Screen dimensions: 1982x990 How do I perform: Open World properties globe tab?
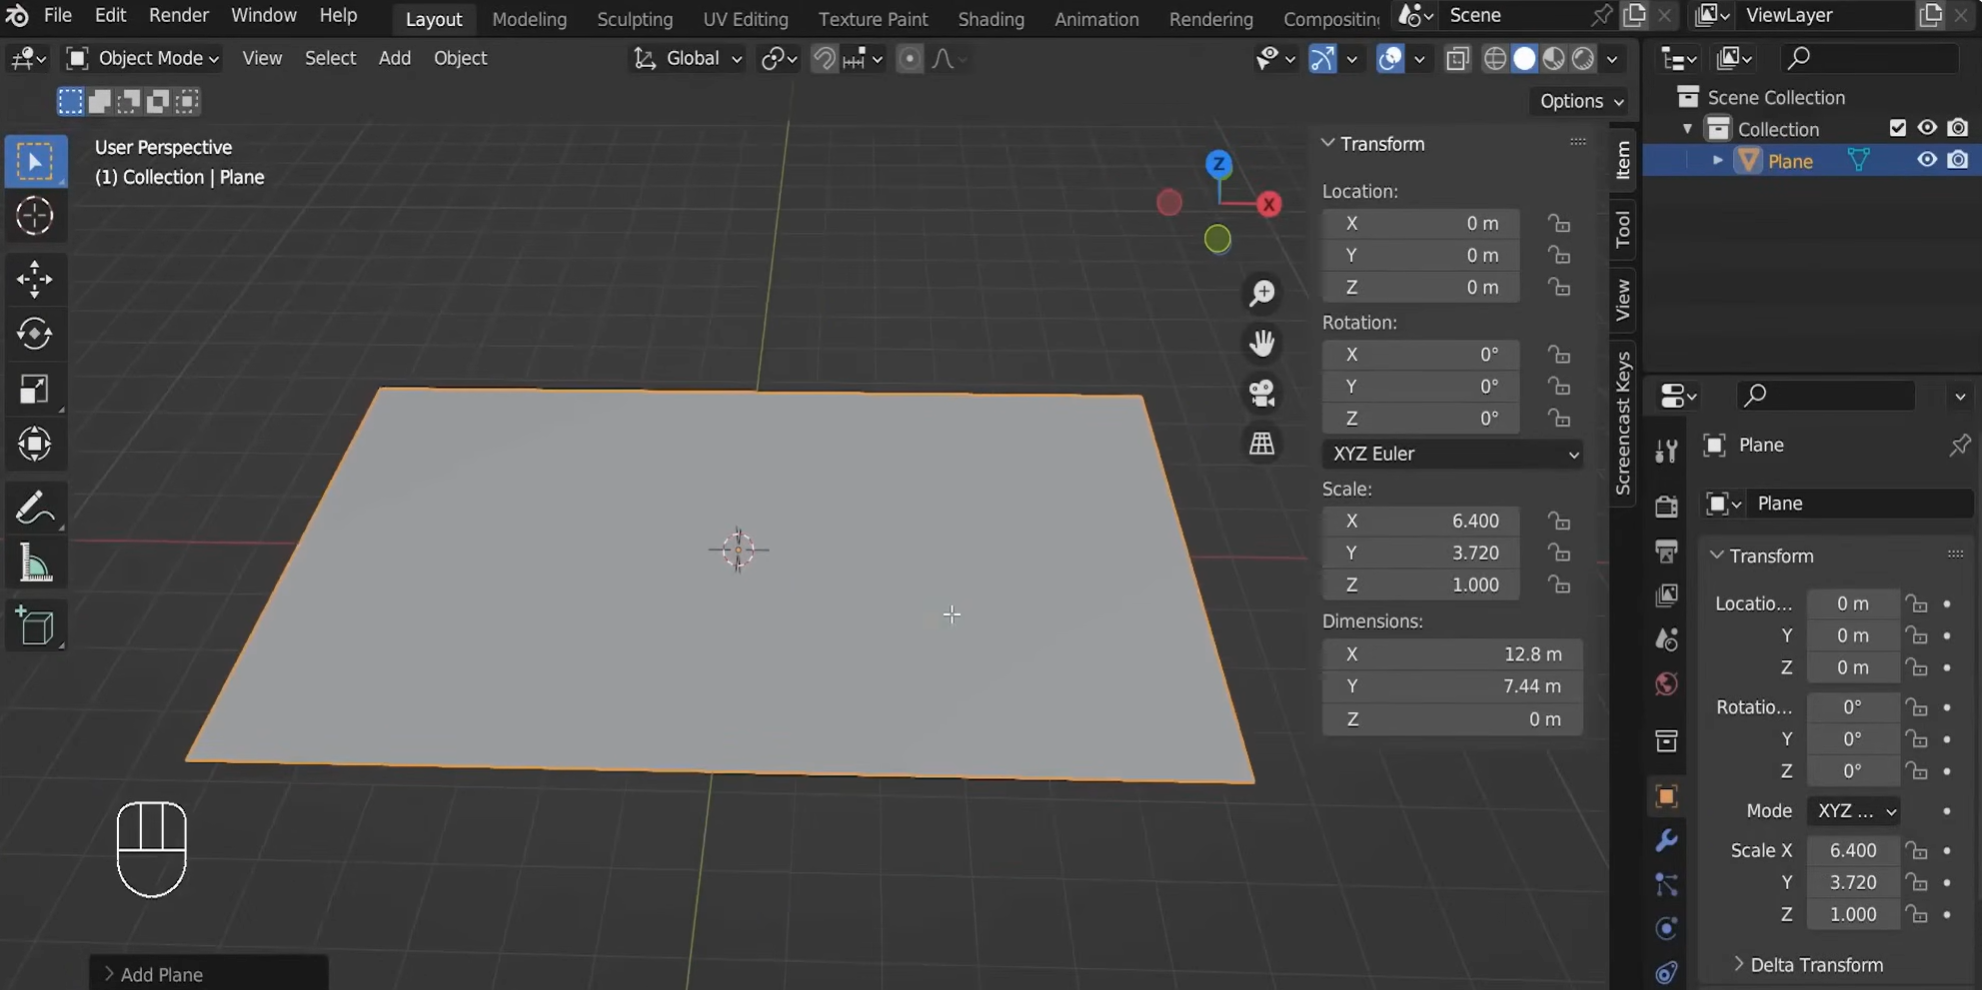click(x=1666, y=684)
